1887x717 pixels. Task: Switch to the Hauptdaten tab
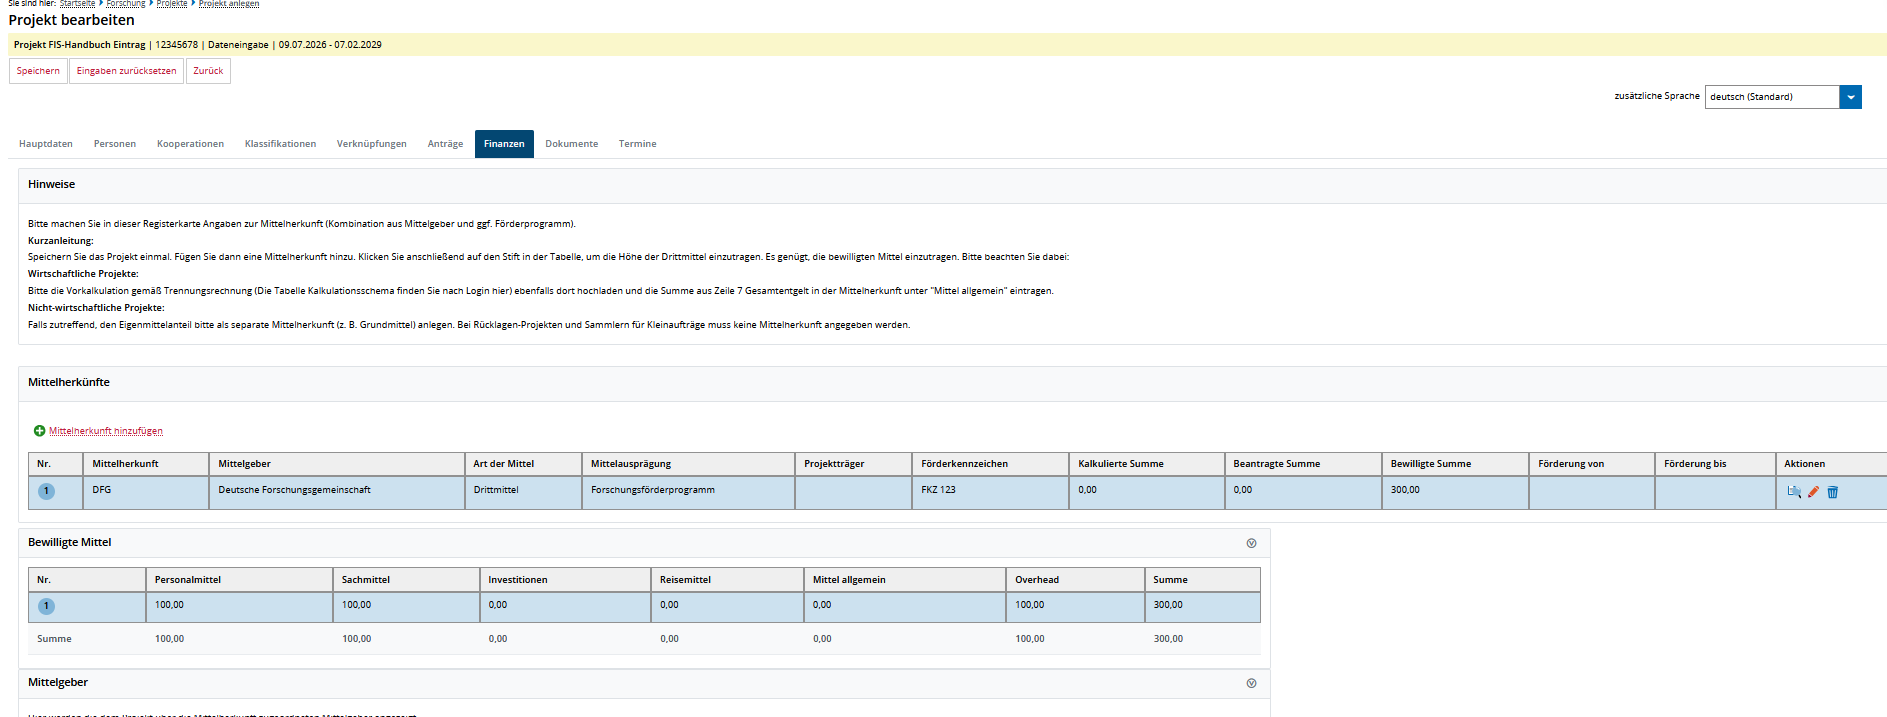46,144
